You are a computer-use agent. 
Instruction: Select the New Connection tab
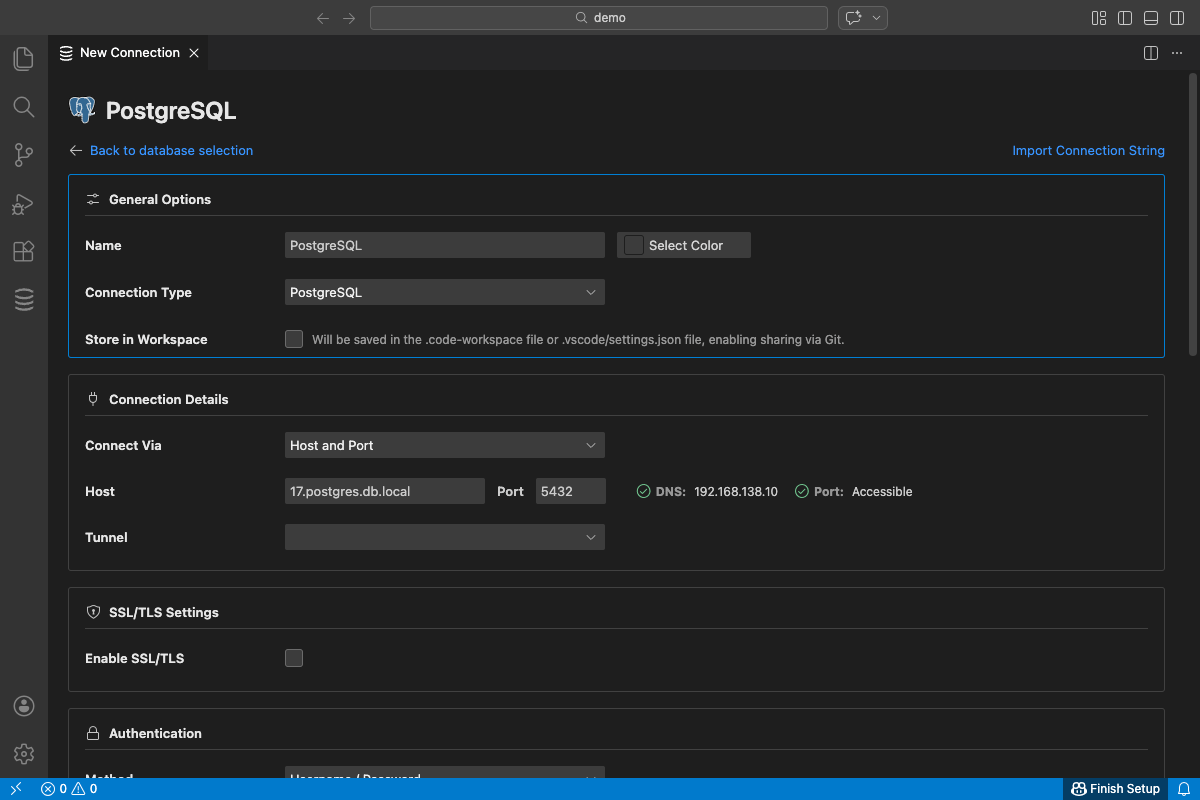pyautogui.click(x=129, y=53)
